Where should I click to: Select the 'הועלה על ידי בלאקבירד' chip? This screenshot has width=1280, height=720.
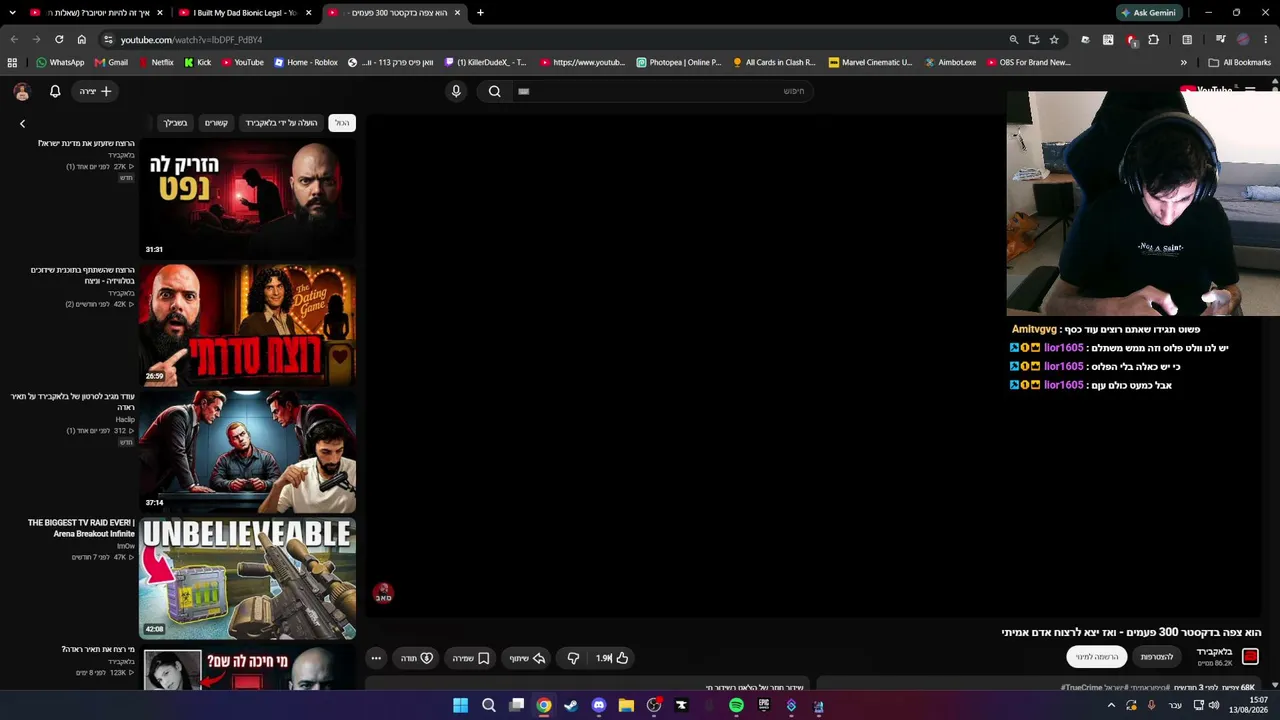281,123
